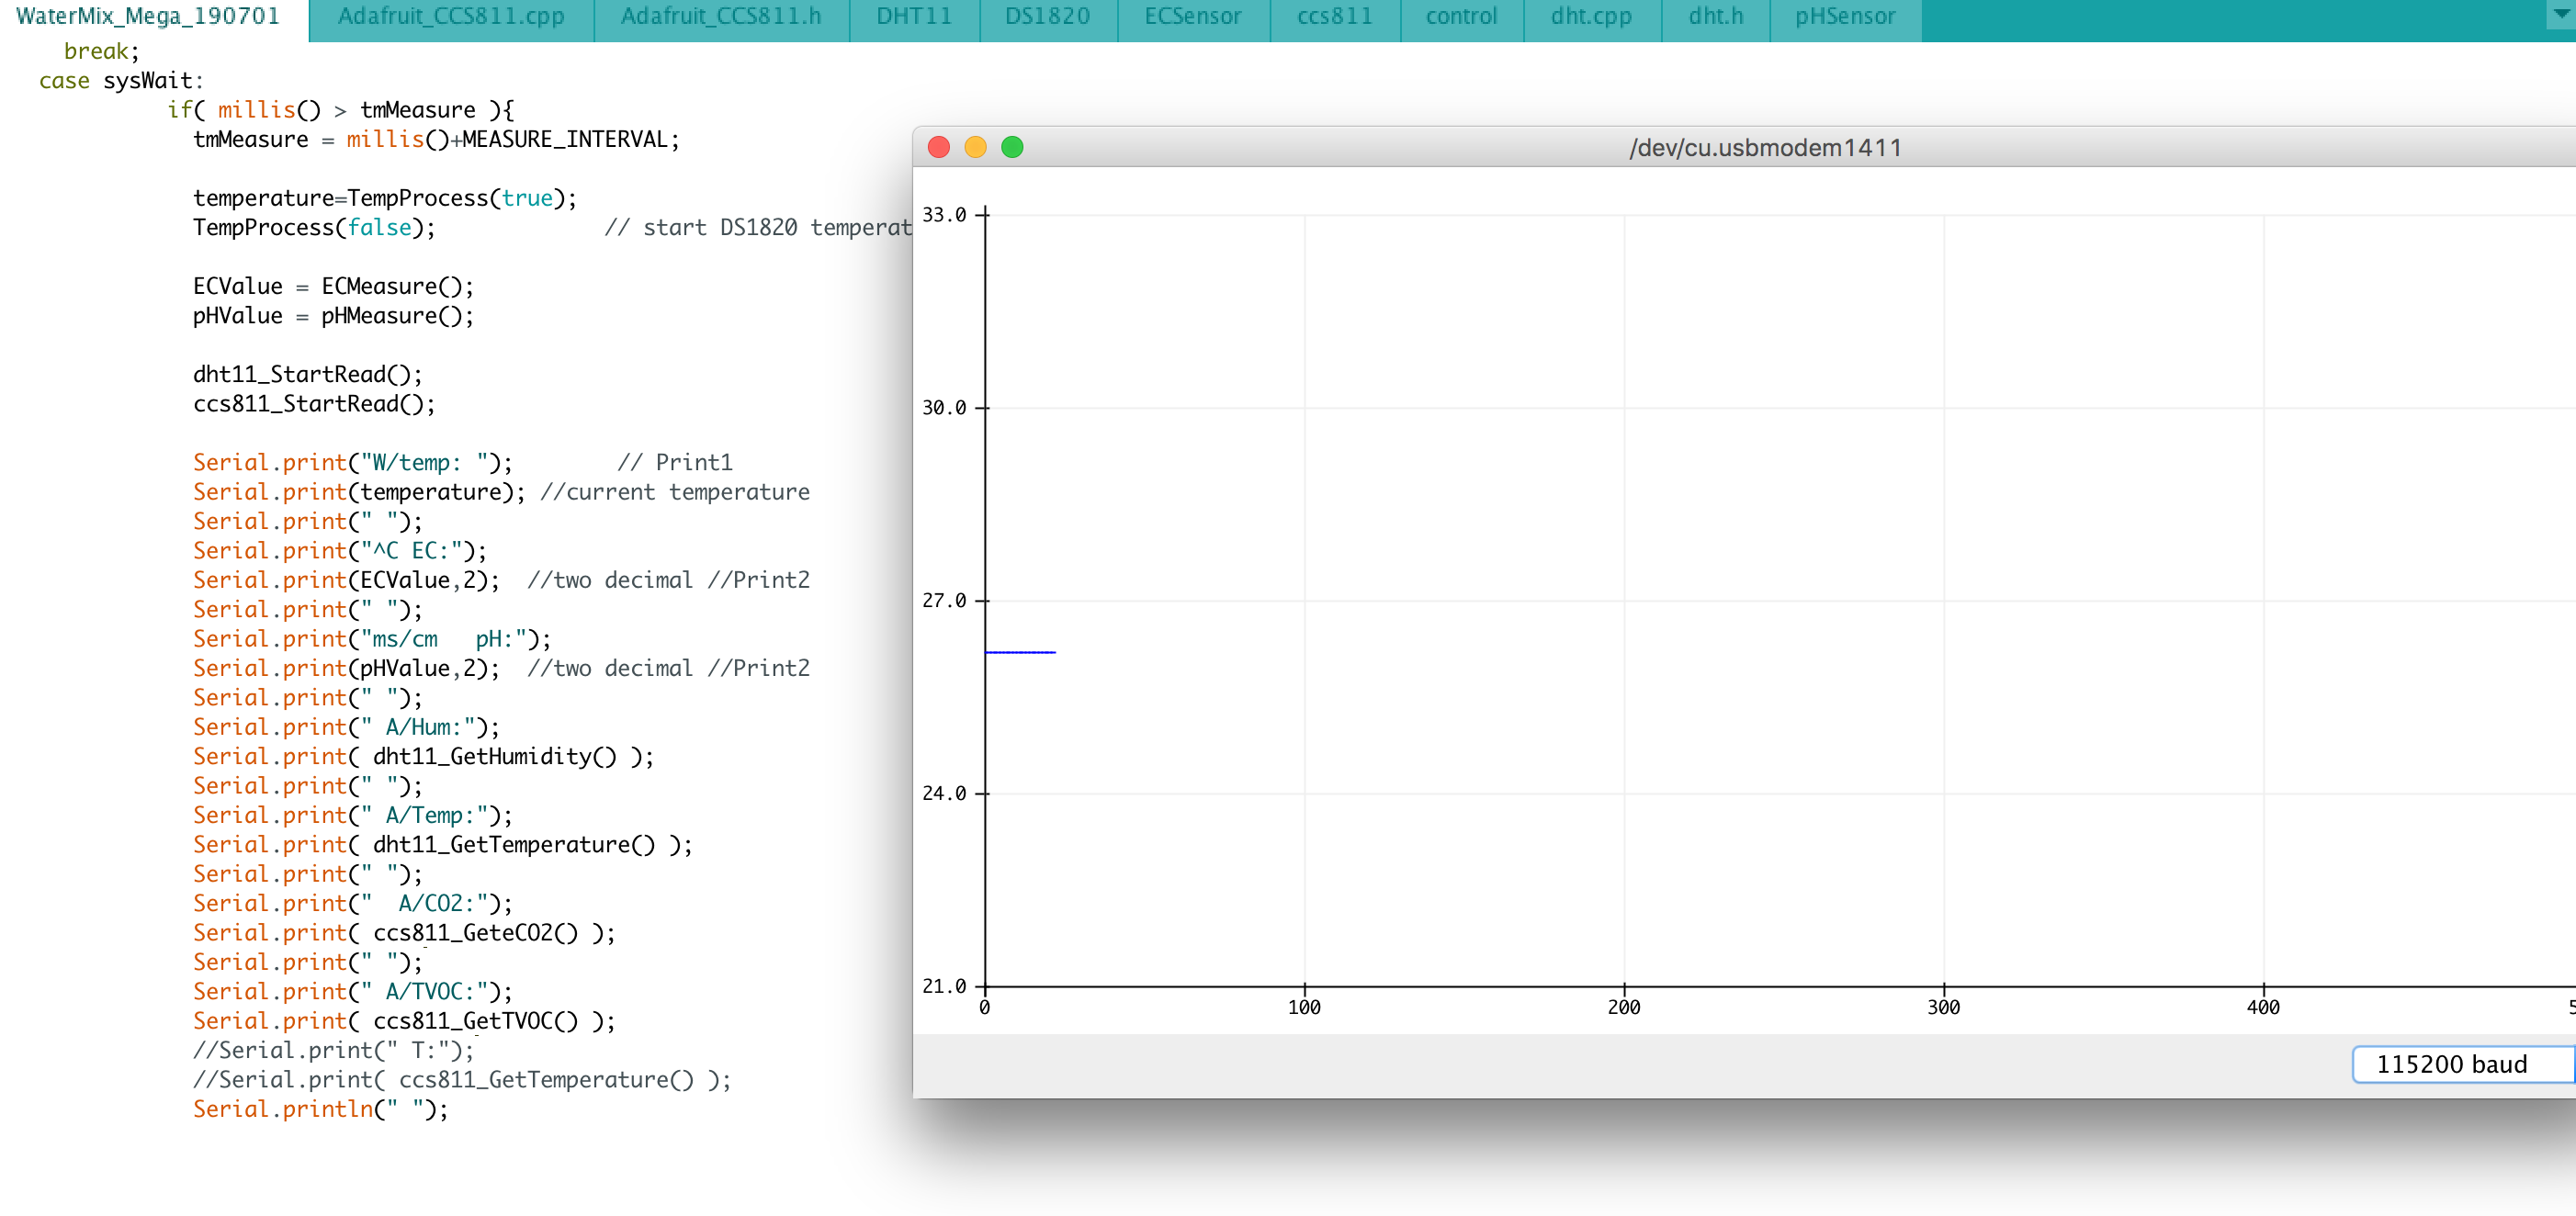Select the ccs811 tab
The width and height of the screenshot is (2576, 1216).
(x=1334, y=16)
